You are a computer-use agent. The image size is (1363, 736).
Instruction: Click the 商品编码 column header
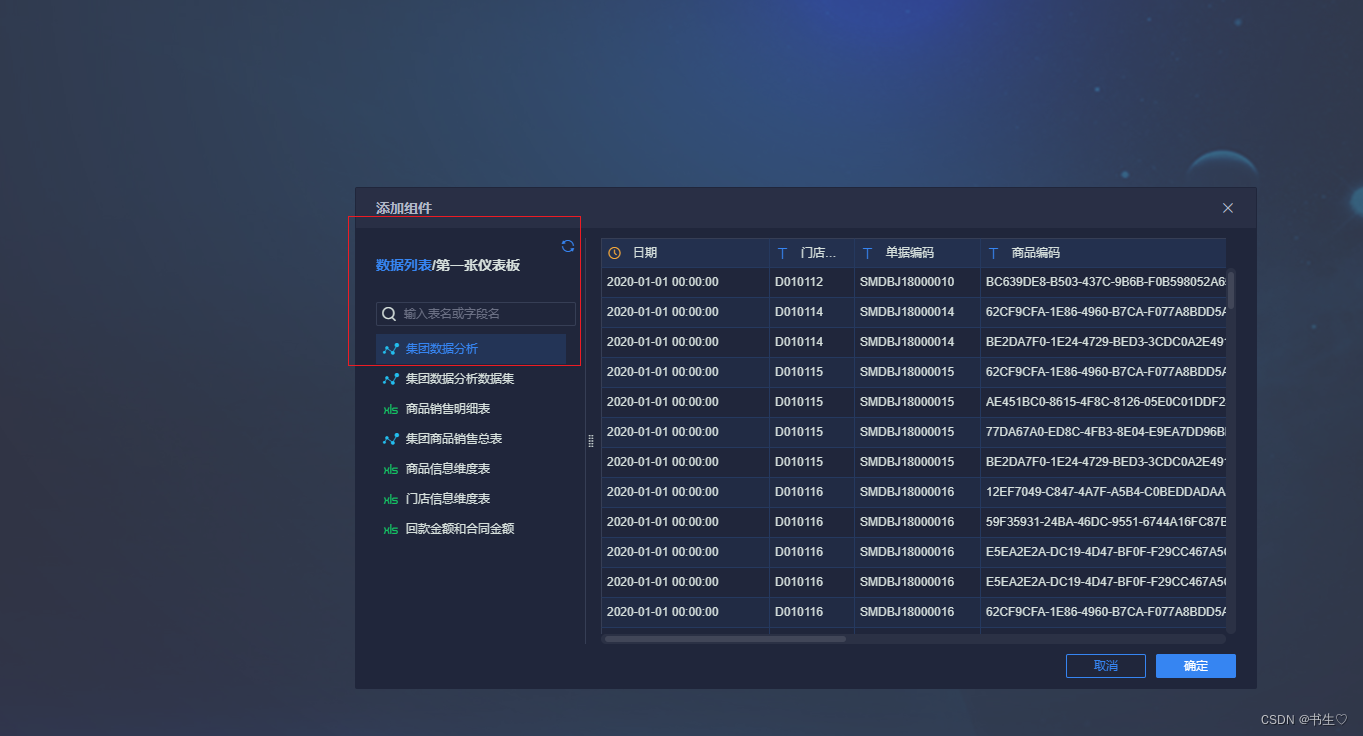(x=1103, y=253)
